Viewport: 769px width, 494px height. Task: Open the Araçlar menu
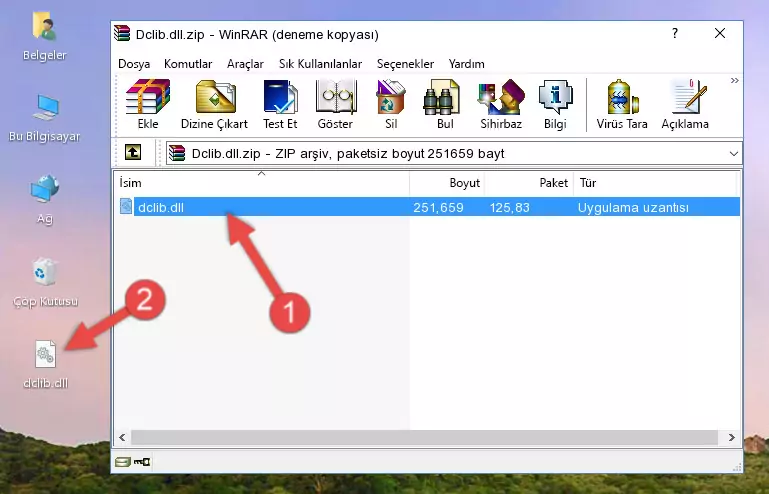click(x=245, y=64)
